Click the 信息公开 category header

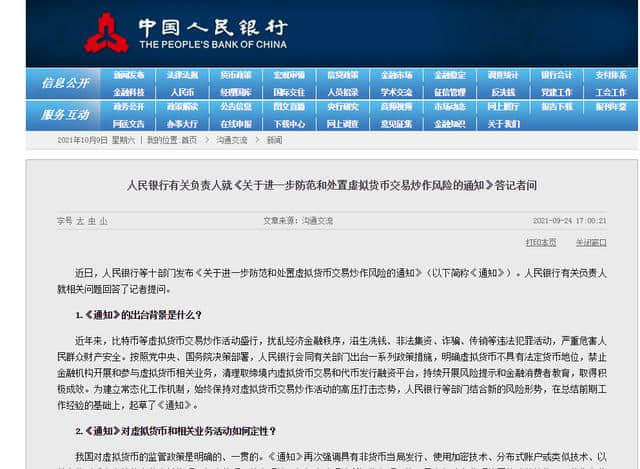click(x=65, y=83)
